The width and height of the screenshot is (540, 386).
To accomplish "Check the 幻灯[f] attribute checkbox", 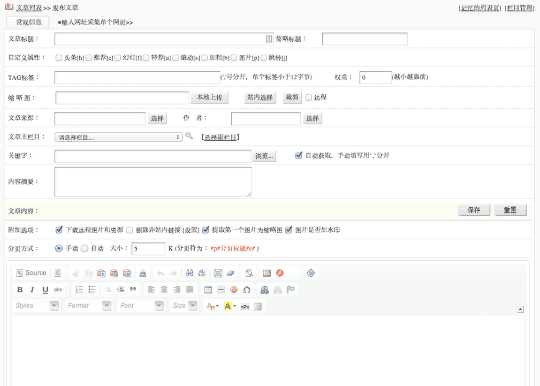I will 117,58.
